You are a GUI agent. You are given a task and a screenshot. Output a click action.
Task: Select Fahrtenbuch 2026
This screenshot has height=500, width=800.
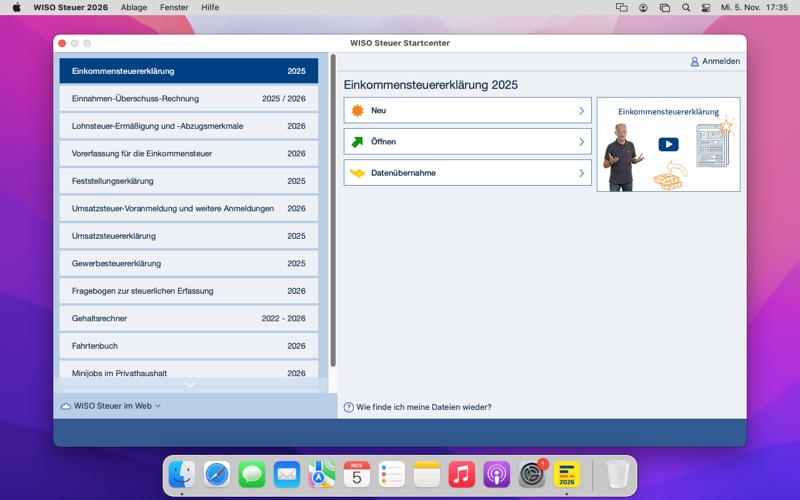tap(189, 346)
